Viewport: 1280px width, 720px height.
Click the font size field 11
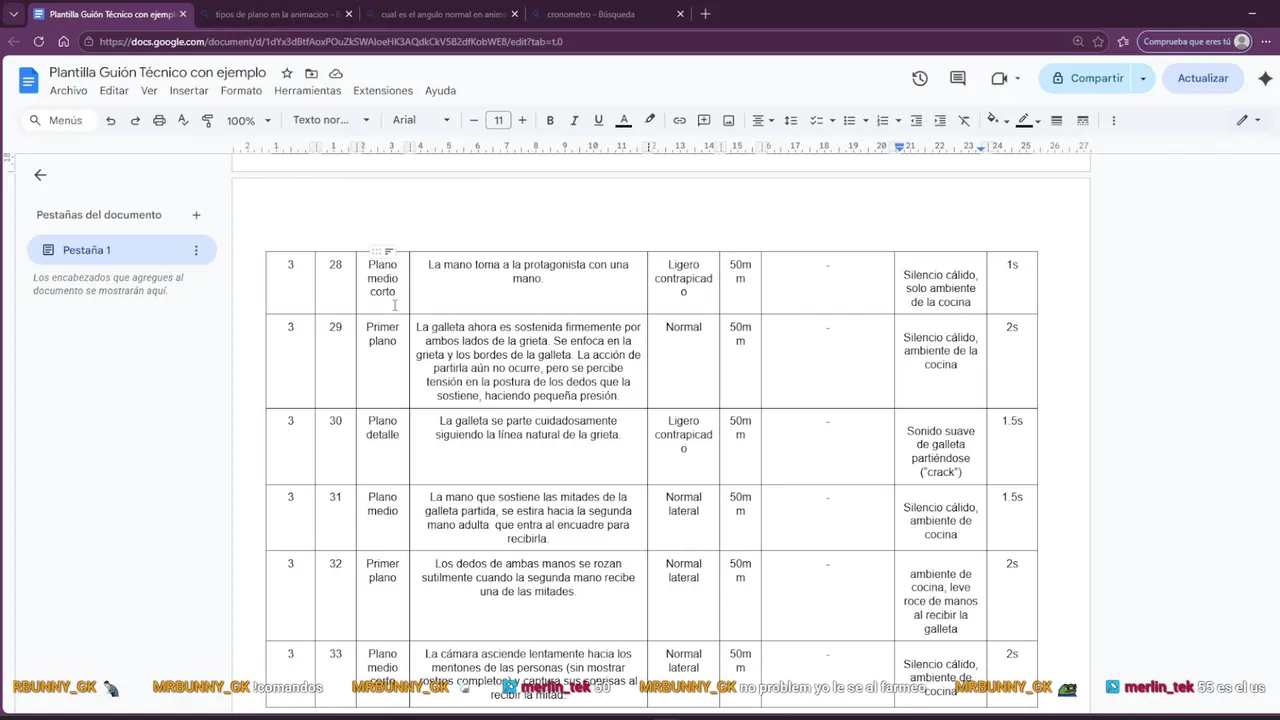tap(498, 120)
